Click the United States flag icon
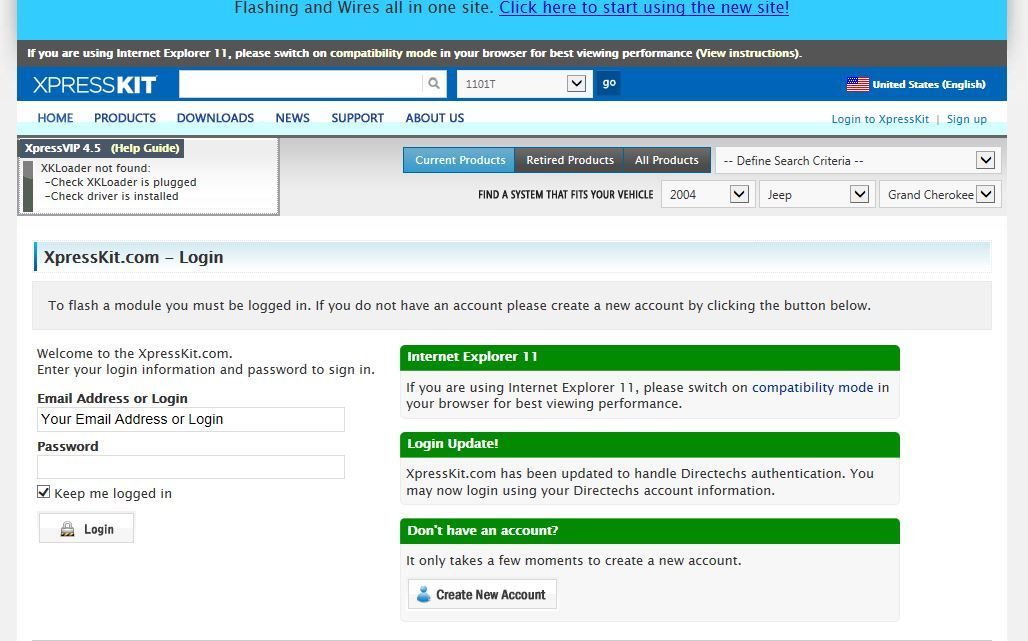This screenshot has height=641, width=1028. point(857,85)
